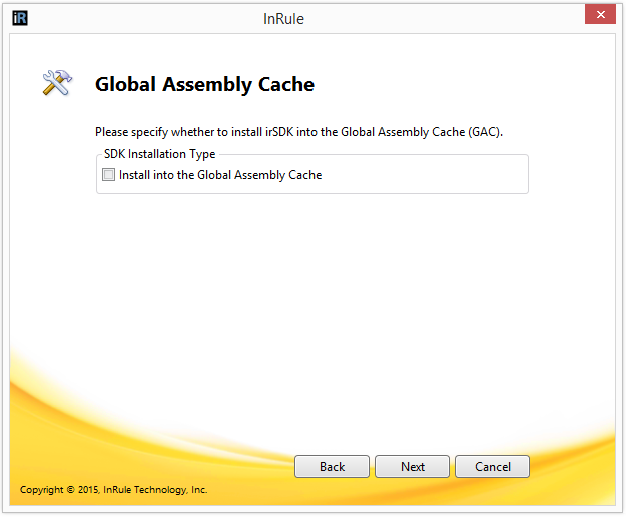The width and height of the screenshot is (626, 517).
Task: Cancel the InRule installer
Action: pyautogui.click(x=493, y=466)
